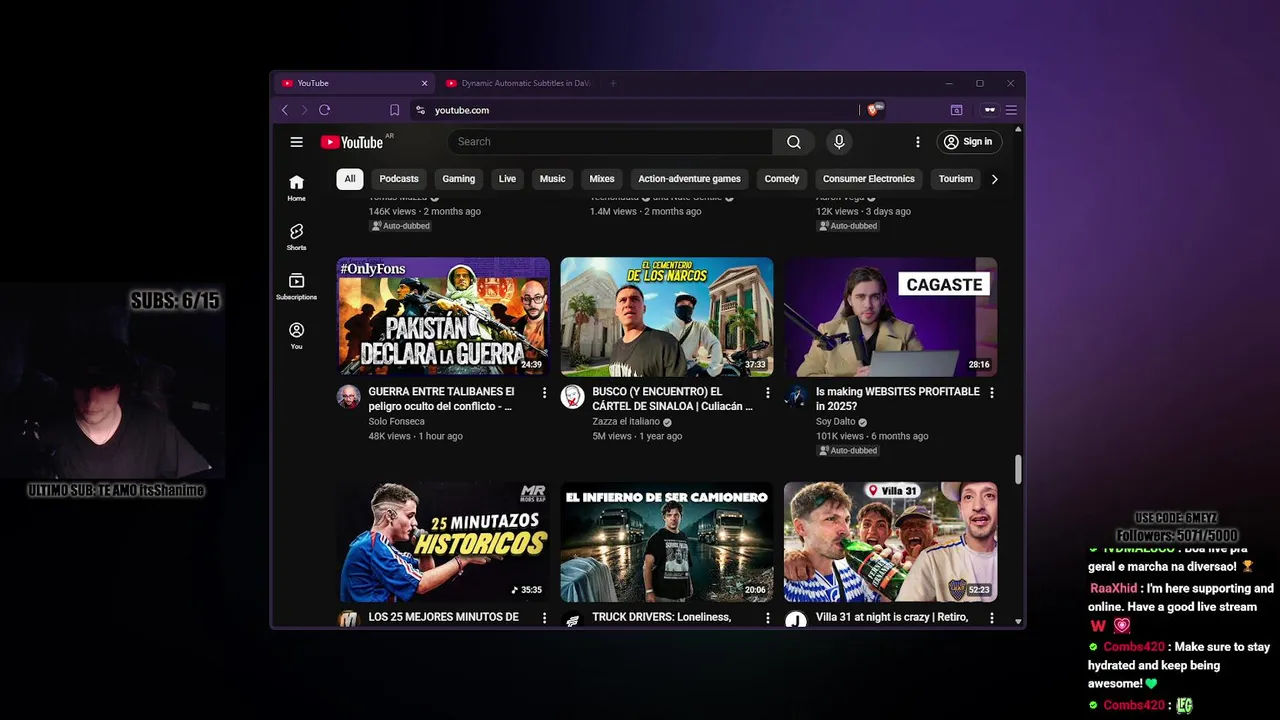Image resolution: width=1280 pixels, height=720 pixels.
Task: Open Subscriptions in the sidebar
Action: click(x=296, y=286)
